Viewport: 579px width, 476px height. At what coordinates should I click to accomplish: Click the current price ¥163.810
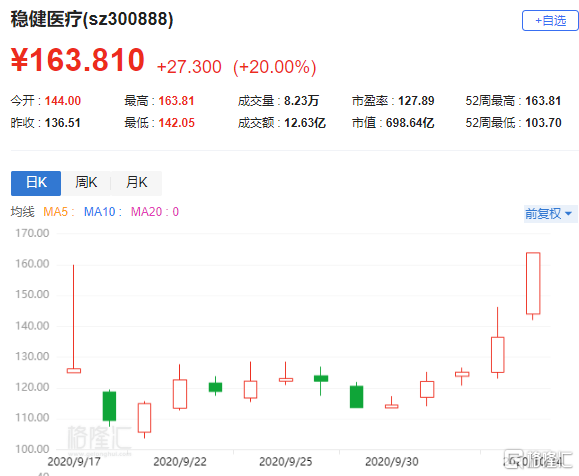(x=78, y=60)
